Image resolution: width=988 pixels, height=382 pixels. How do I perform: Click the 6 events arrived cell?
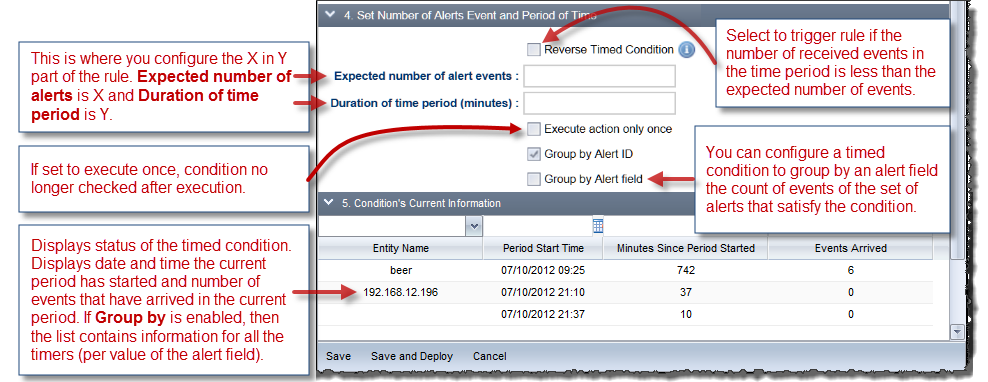click(851, 270)
